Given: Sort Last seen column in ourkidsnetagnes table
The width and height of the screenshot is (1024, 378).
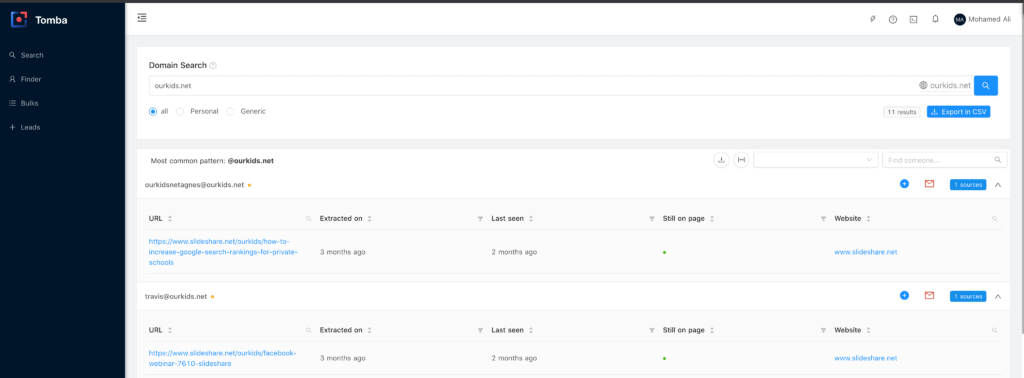Looking at the screenshot, I should pyautogui.click(x=531, y=219).
